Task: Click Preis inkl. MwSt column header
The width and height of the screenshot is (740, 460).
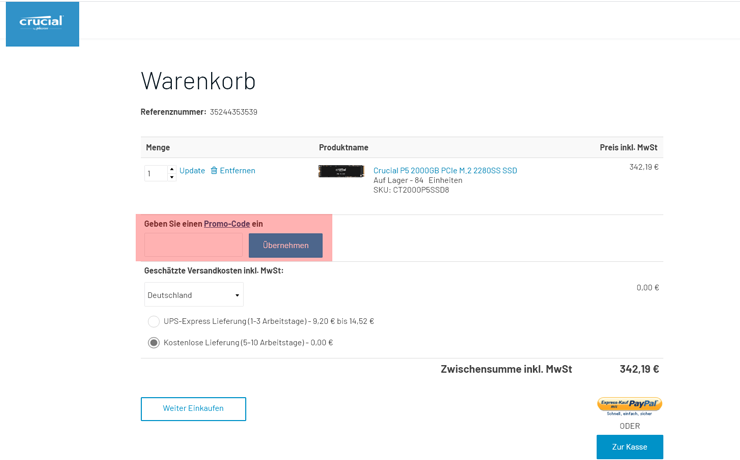Action: pos(629,147)
